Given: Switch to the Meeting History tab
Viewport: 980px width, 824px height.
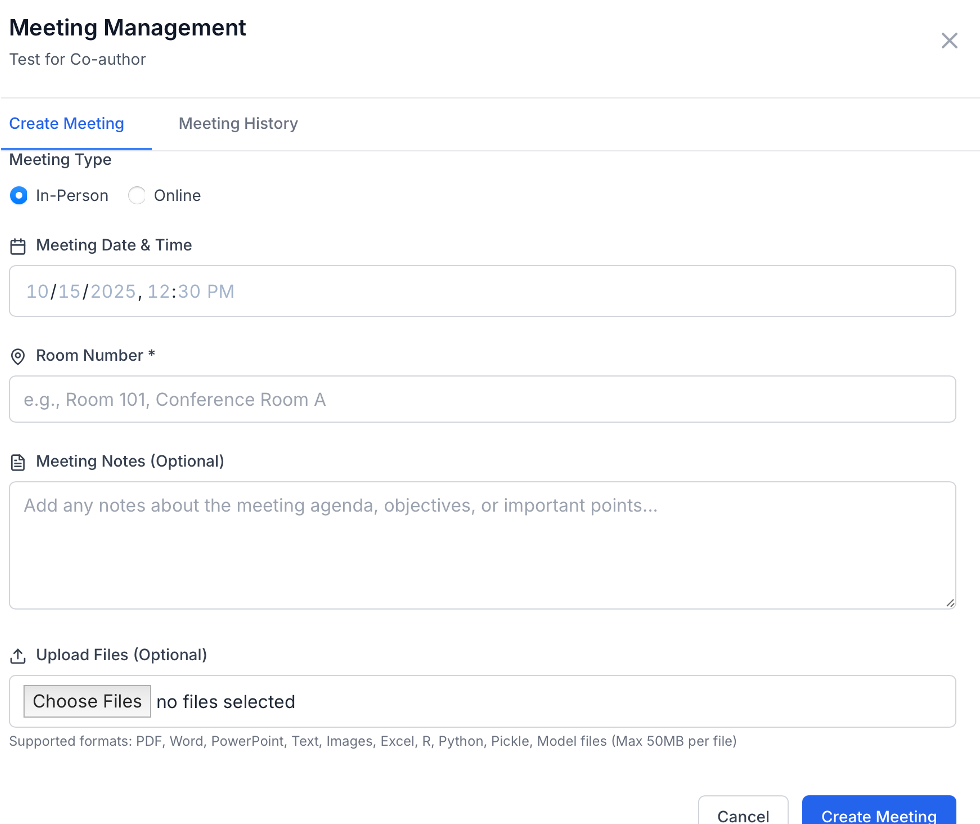Looking at the screenshot, I should coord(238,123).
